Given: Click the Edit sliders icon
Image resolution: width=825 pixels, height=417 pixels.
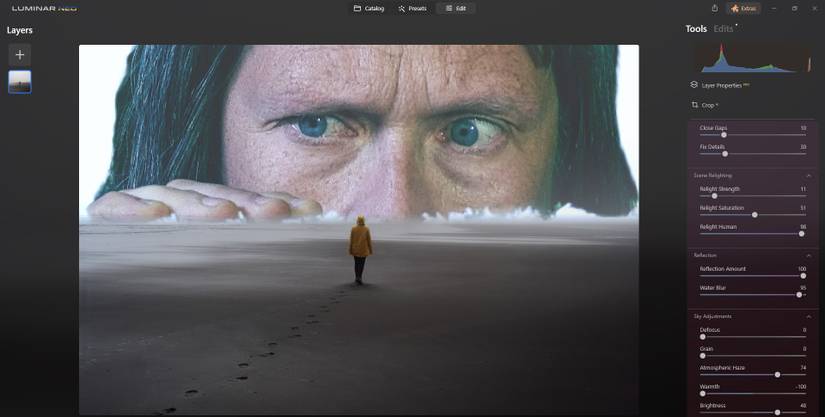Looking at the screenshot, I should coord(449,8).
